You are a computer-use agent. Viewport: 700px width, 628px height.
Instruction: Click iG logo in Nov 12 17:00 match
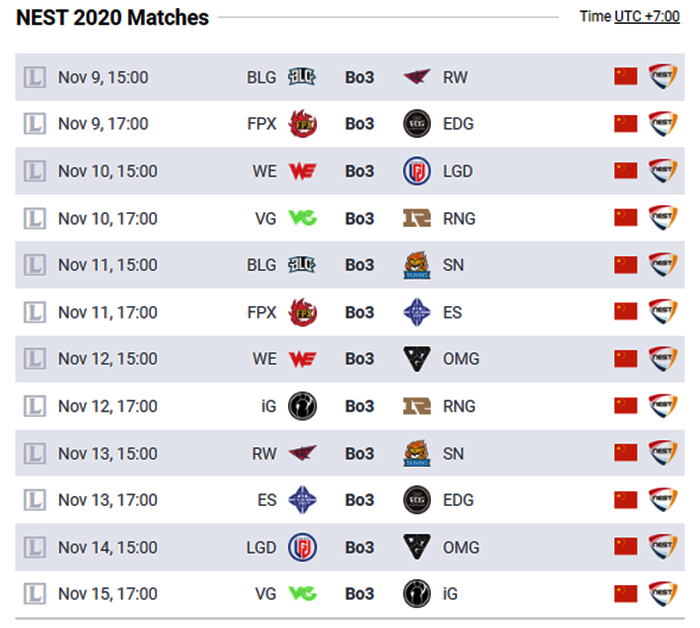click(302, 406)
